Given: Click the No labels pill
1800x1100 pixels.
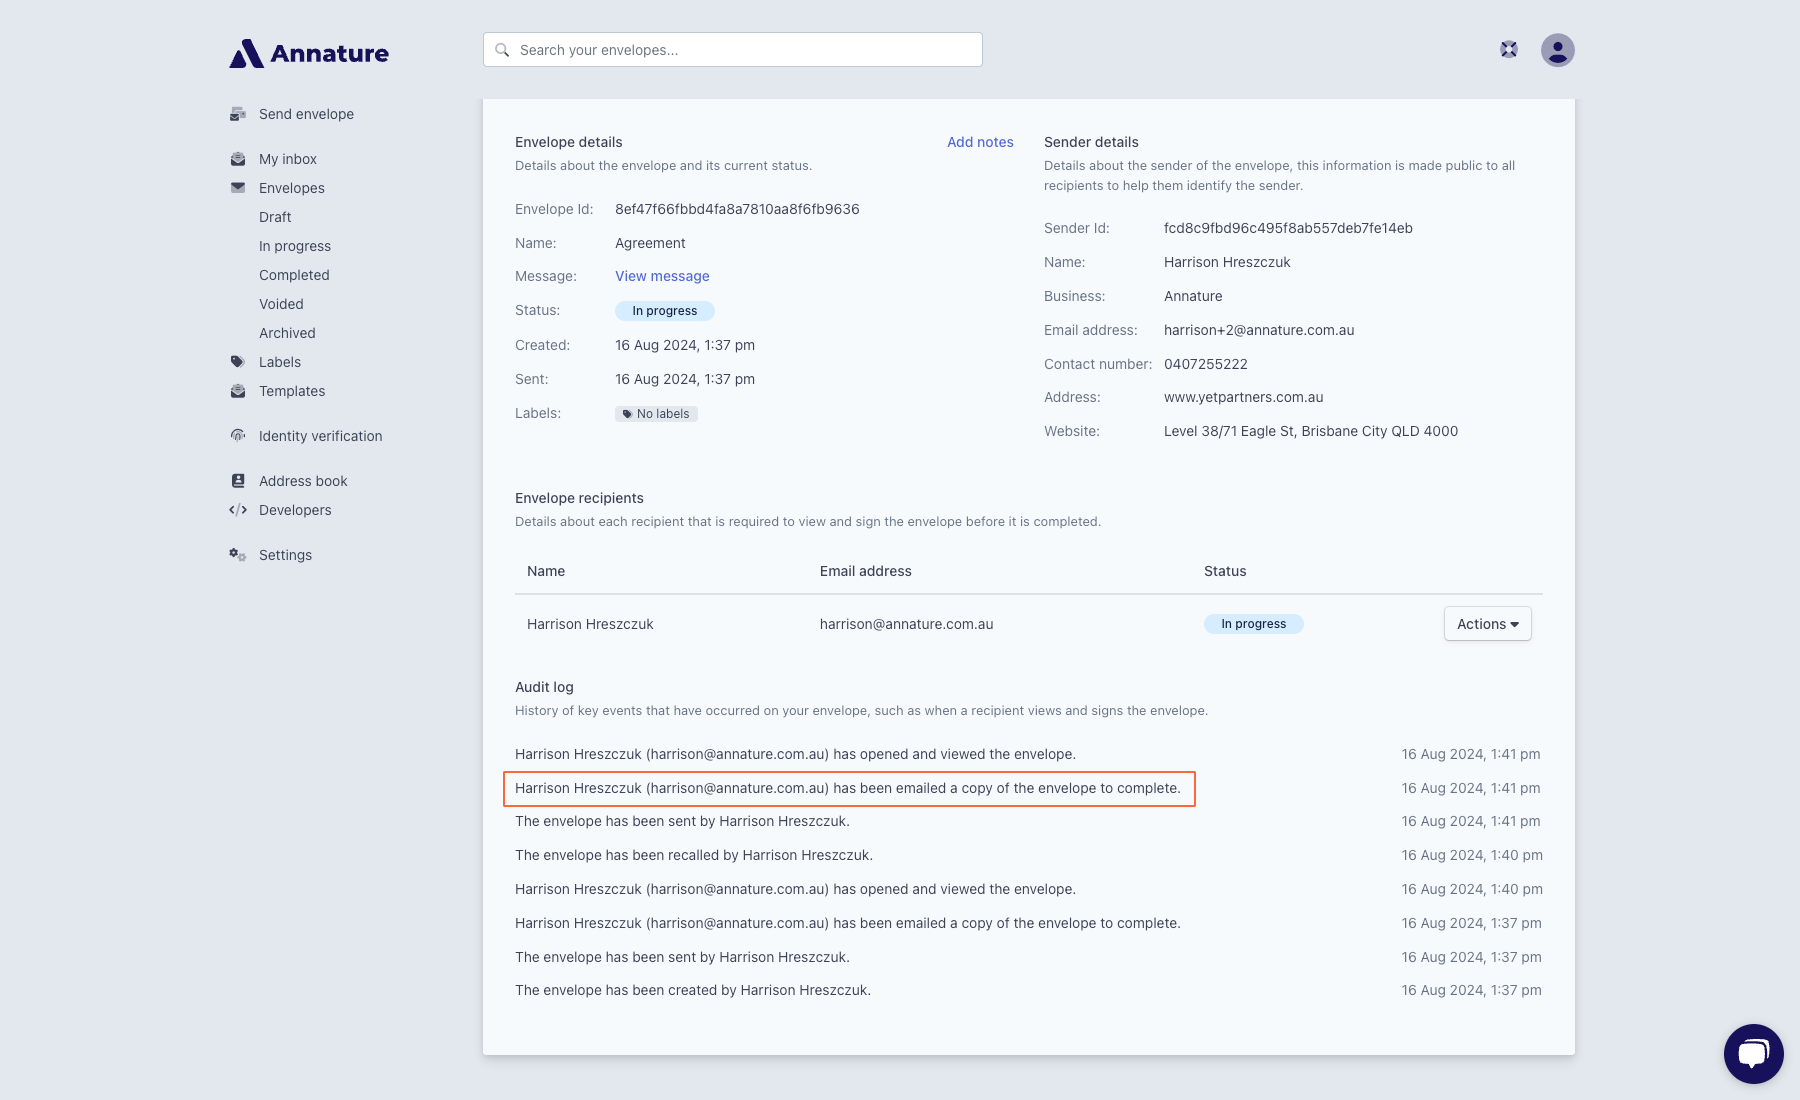Looking at the screenshot, I should click(656, 413).
